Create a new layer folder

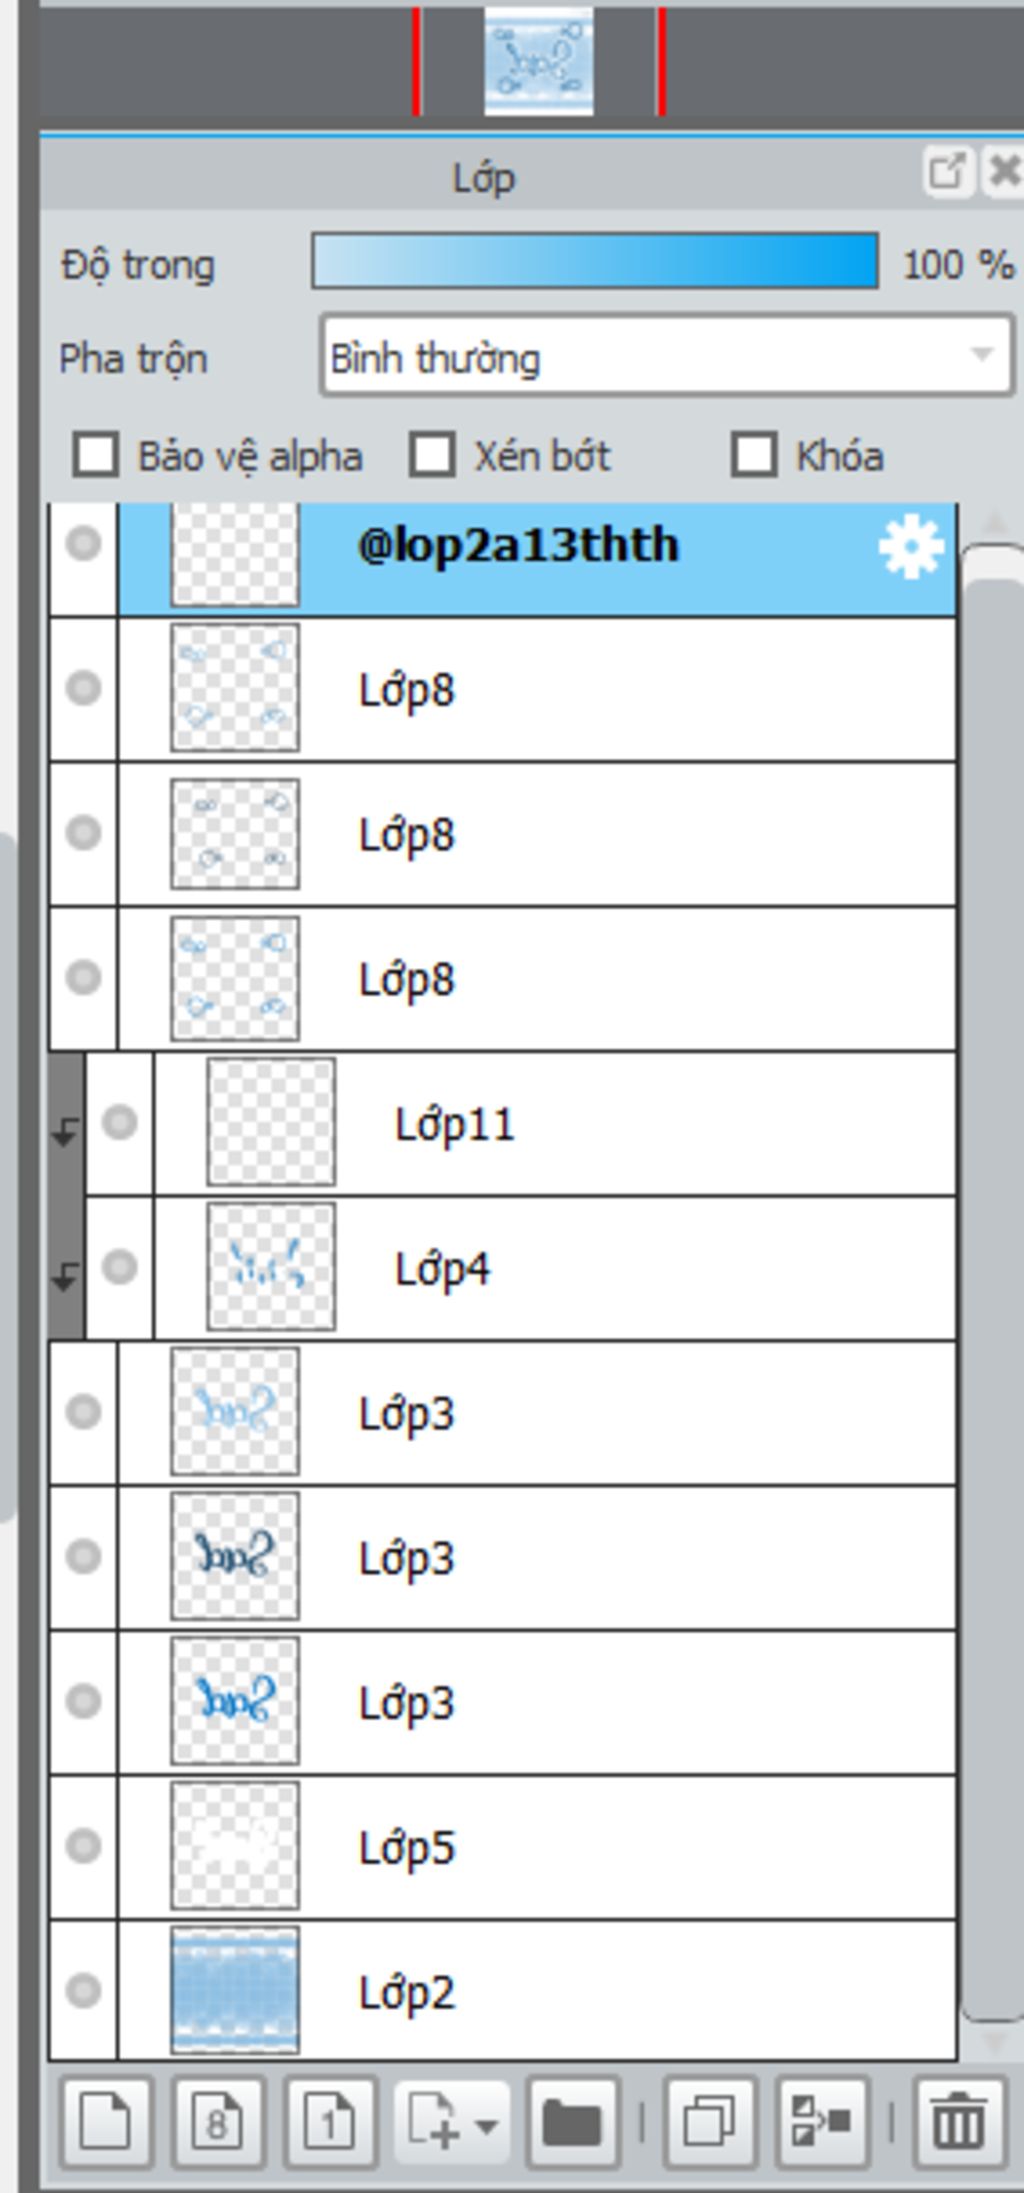pyautogui.click(x=573, y=2121)
